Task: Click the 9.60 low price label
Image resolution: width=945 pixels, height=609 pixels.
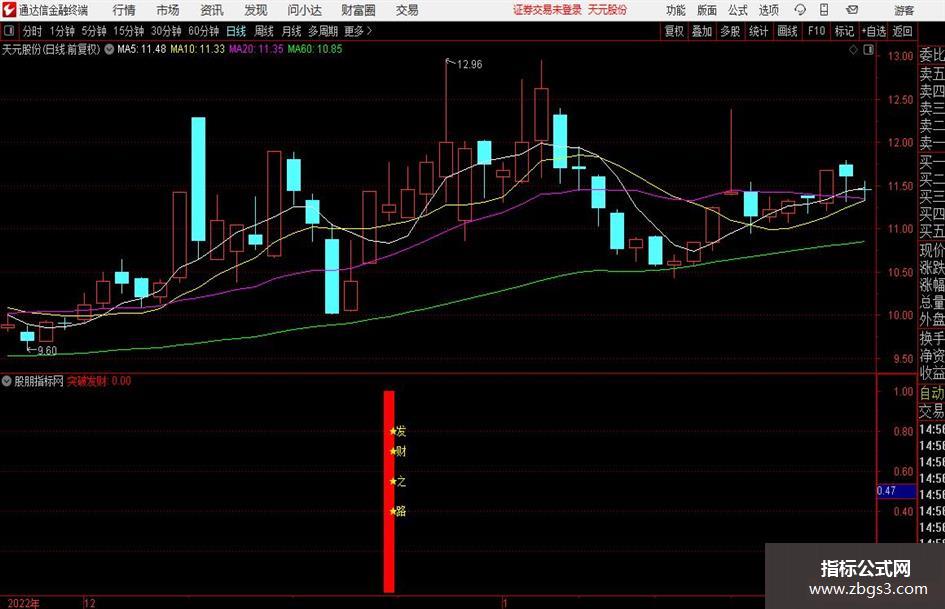Action: click(x=46, y=350)
